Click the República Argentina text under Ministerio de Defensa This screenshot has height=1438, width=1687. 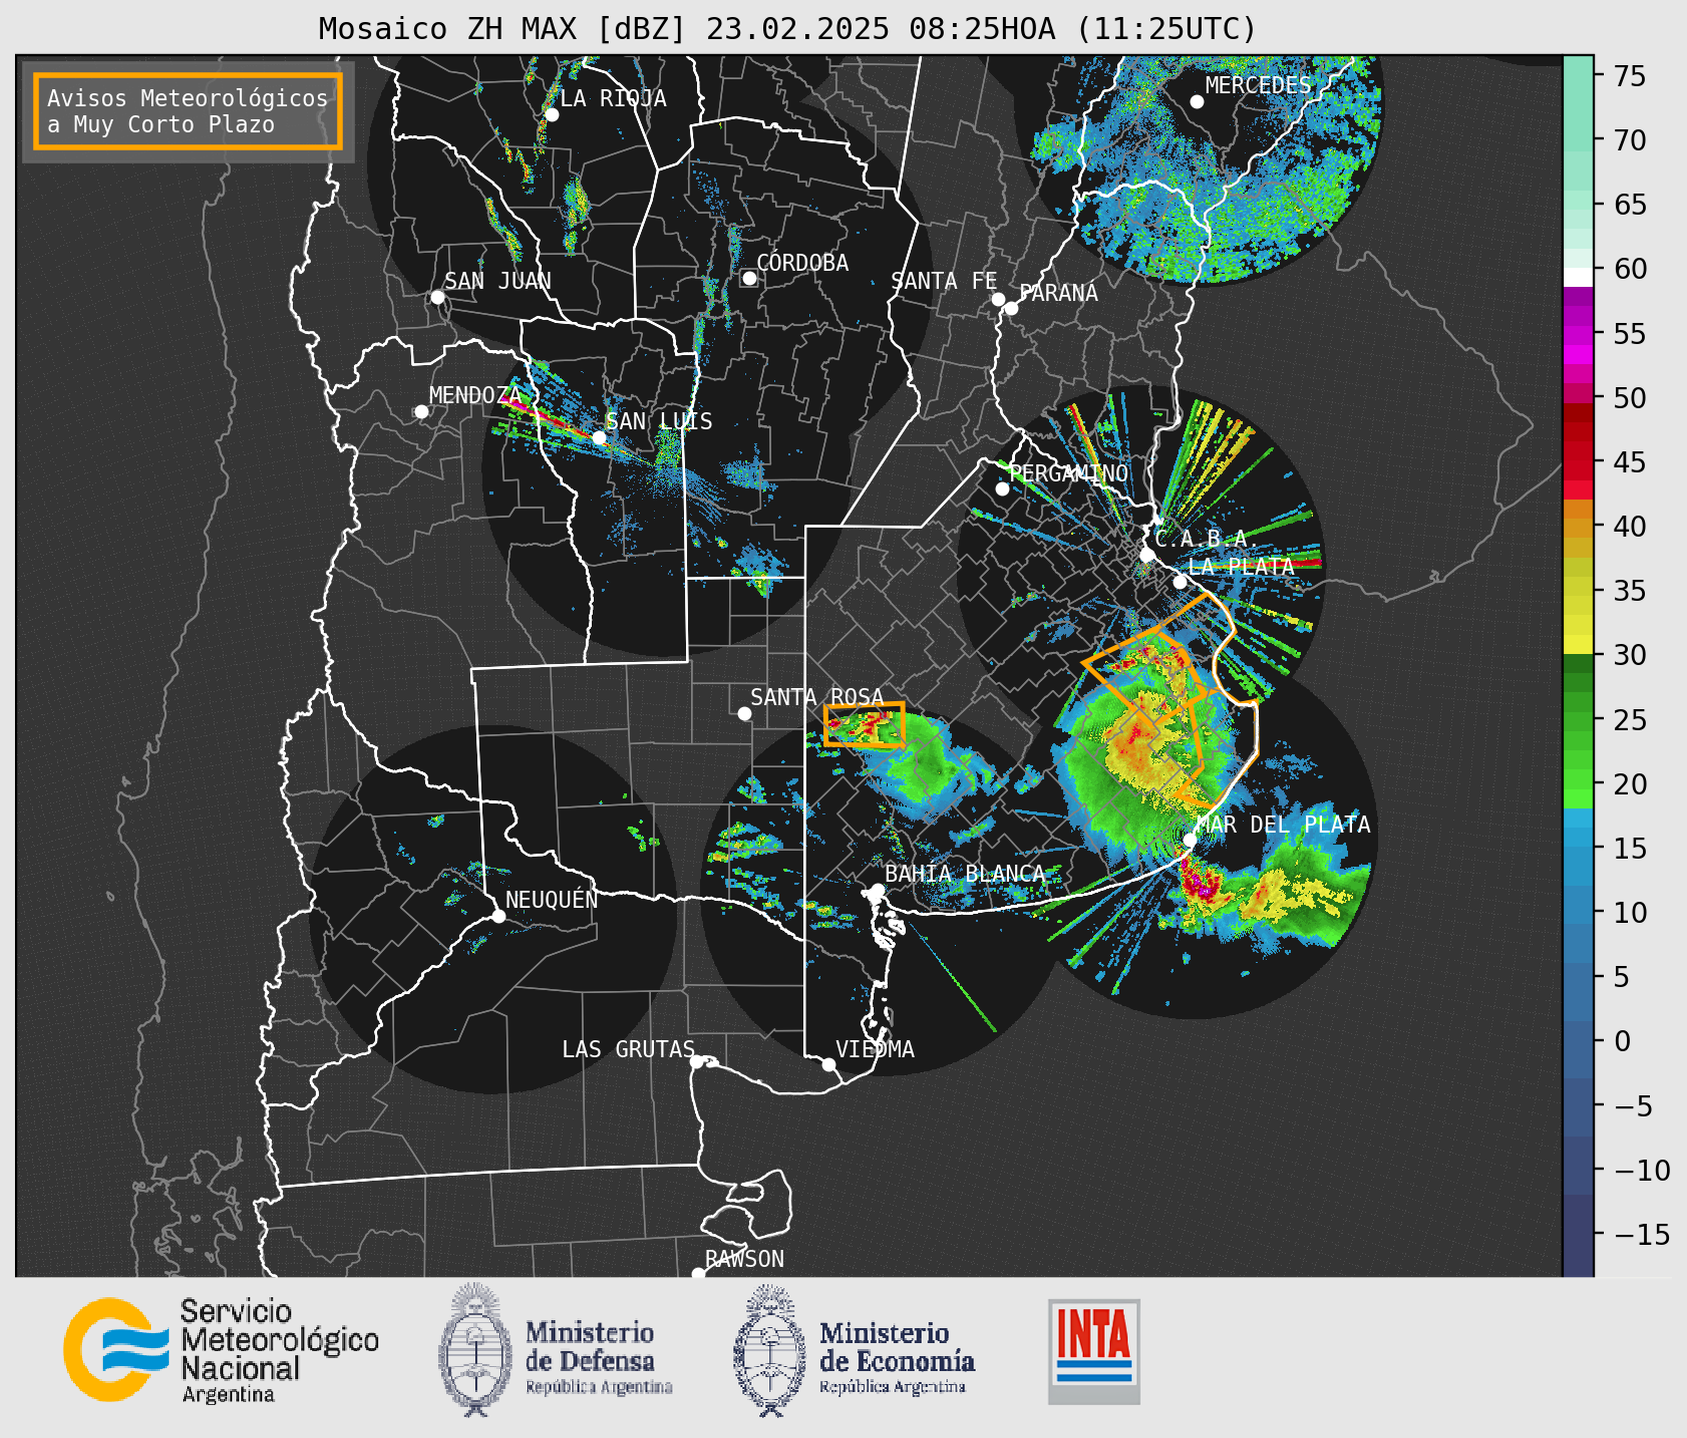[x=599, y=1387]
